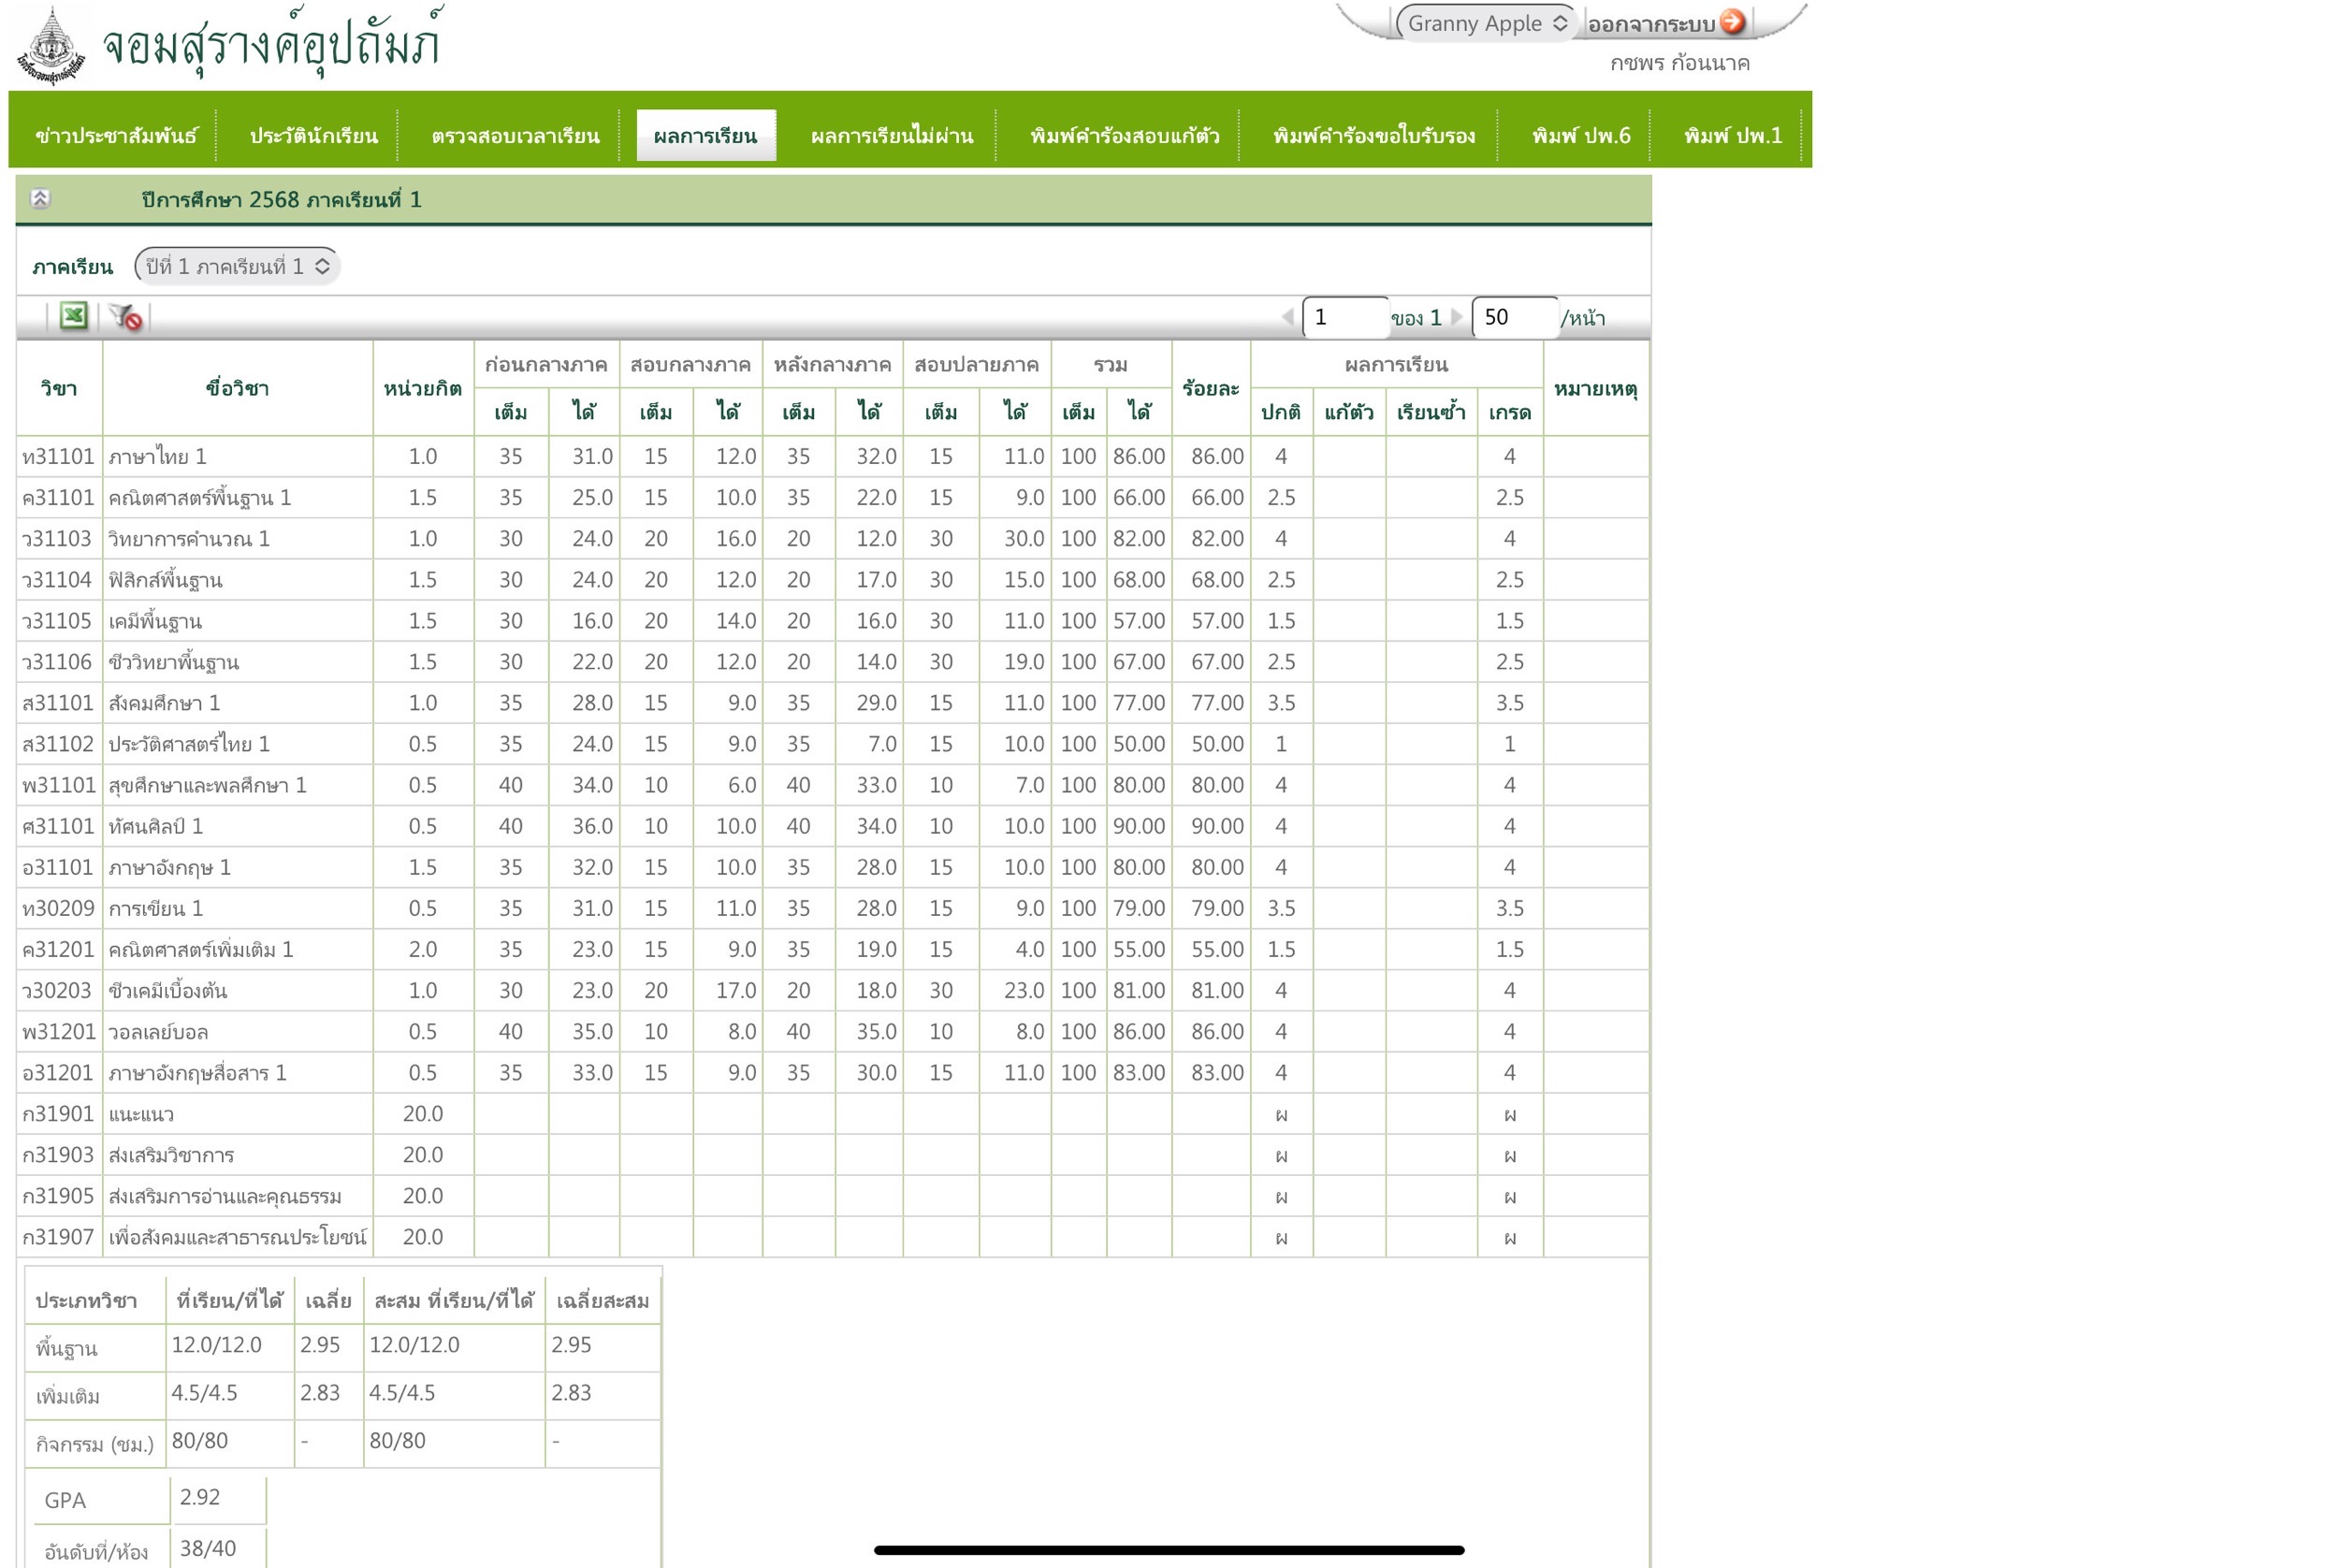Click the พิมพ์ ปพ.6 button

tap(1580, 136)
